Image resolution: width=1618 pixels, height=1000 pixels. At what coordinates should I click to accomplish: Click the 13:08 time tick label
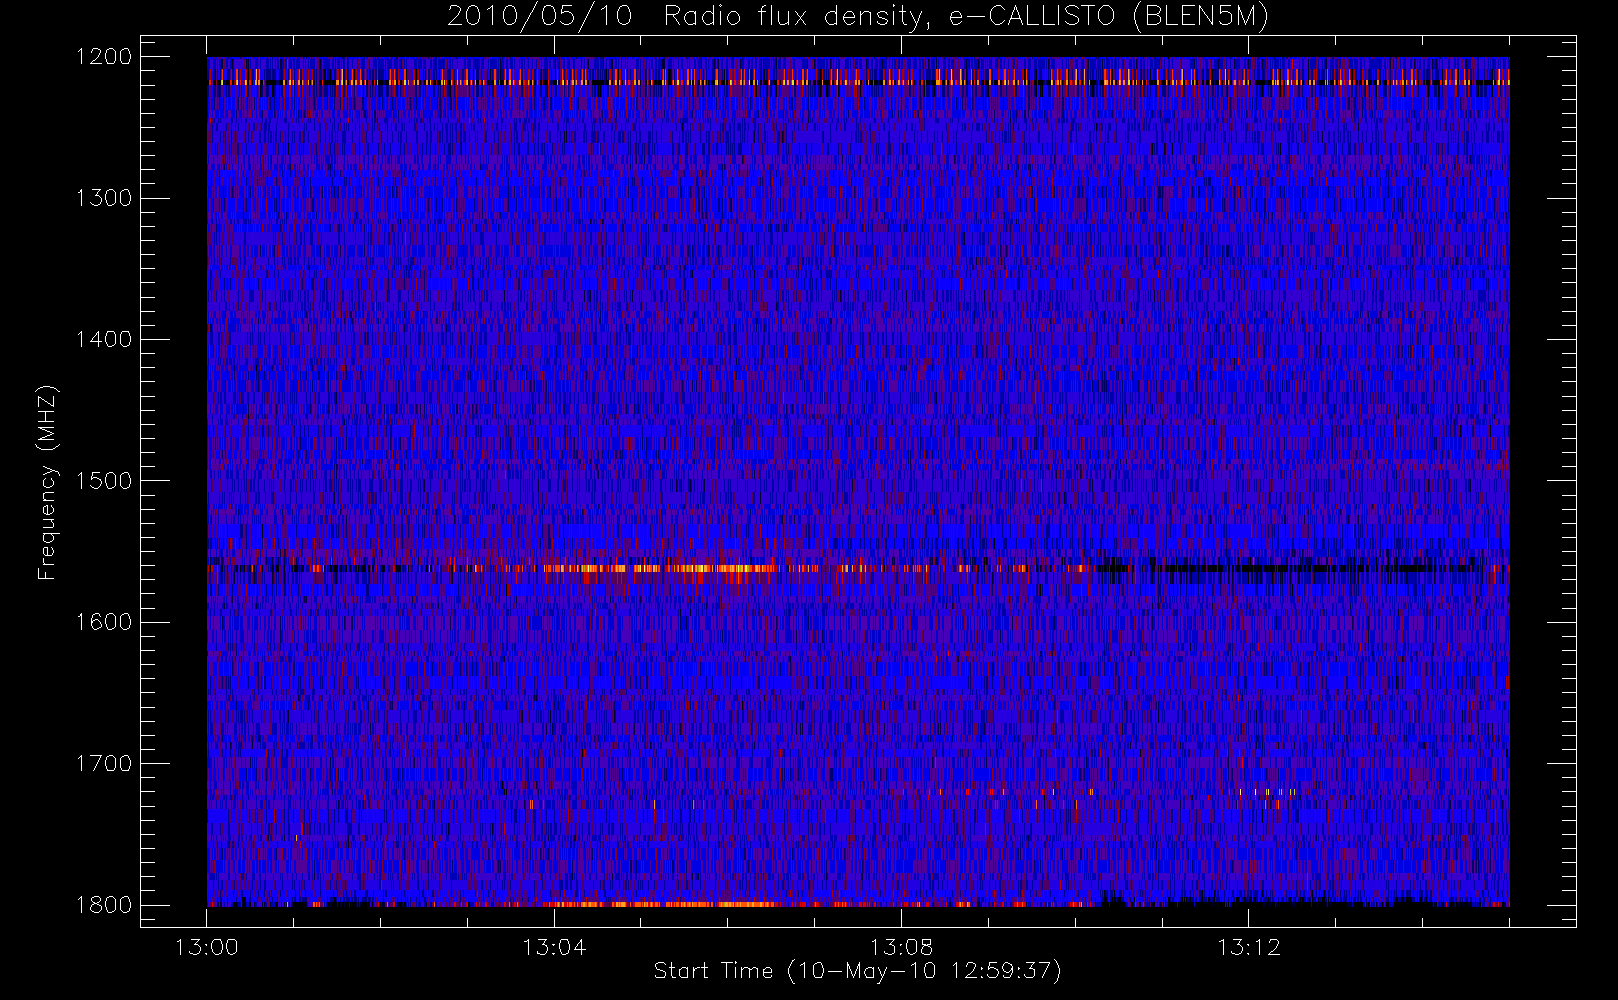point(901,947)
